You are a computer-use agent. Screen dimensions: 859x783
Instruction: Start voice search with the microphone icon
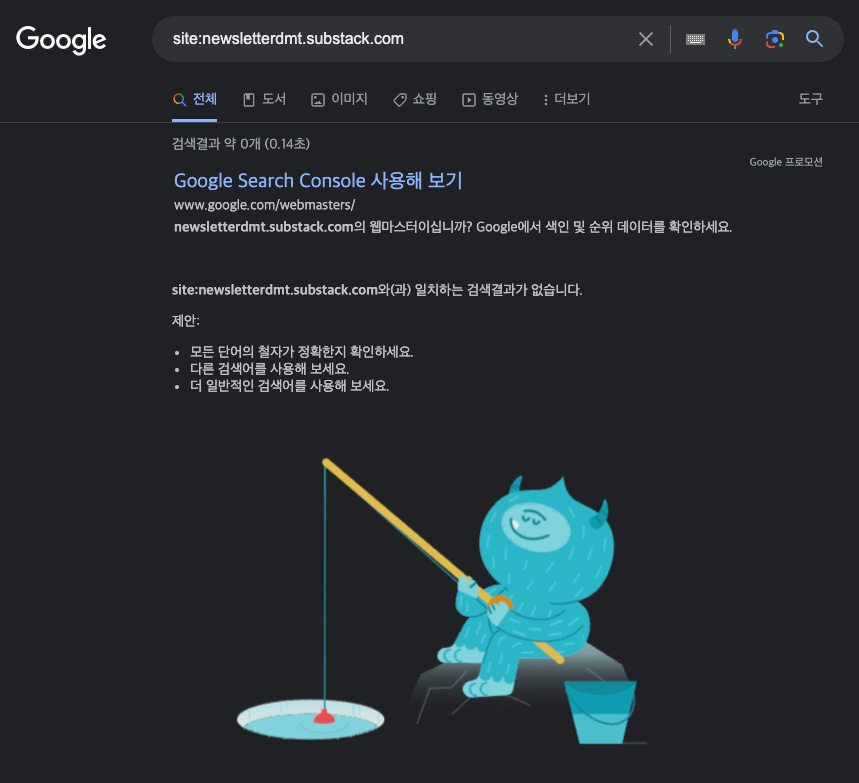735,39
